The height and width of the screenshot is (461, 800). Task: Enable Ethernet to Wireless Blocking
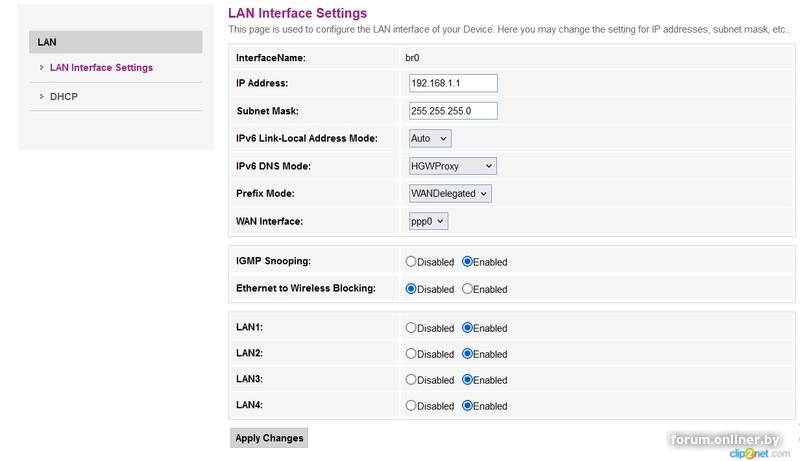point(467,289)
